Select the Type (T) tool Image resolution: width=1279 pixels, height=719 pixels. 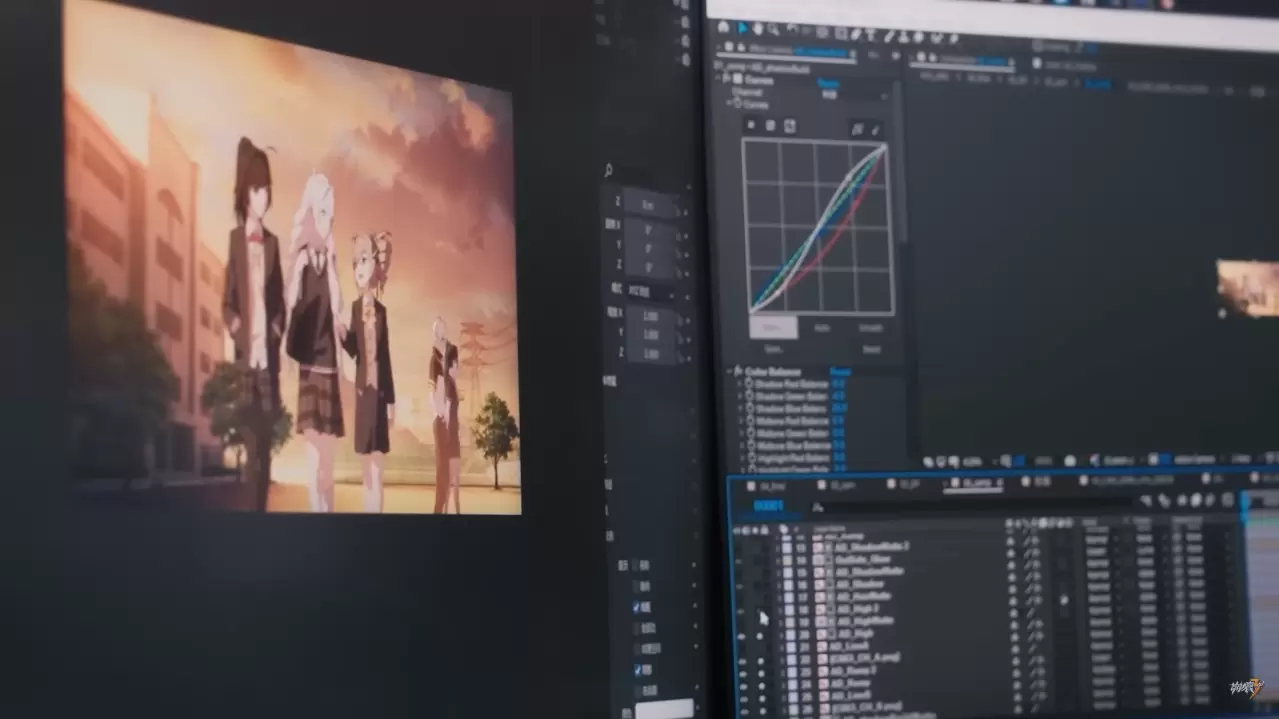pyautogui.click(x=871, y=35)
